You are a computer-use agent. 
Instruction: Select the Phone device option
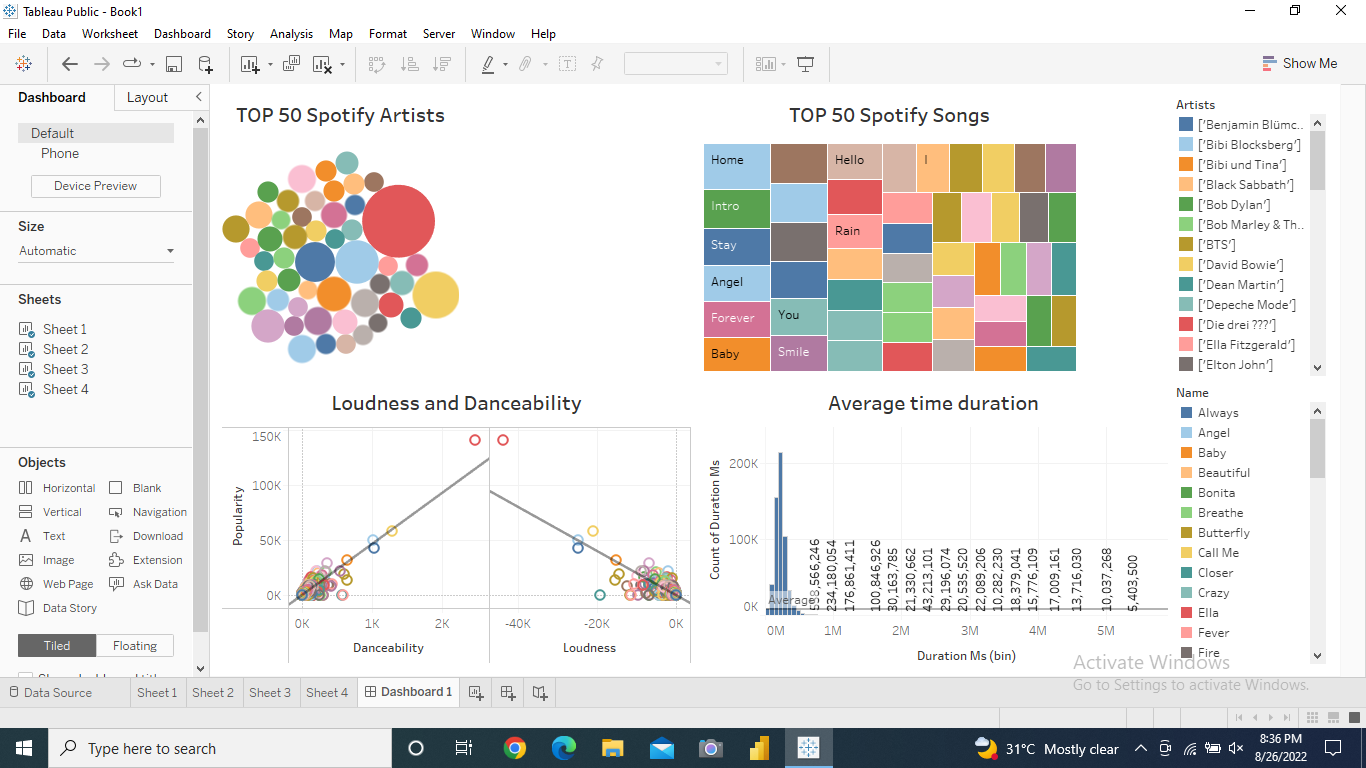[x=59, y=153]
